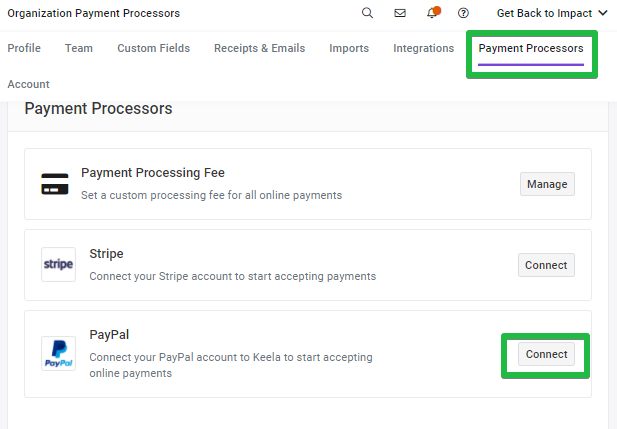Screen dimensions: 617x429
Task: Open the search magnifier icon
Action: (367, 13)
